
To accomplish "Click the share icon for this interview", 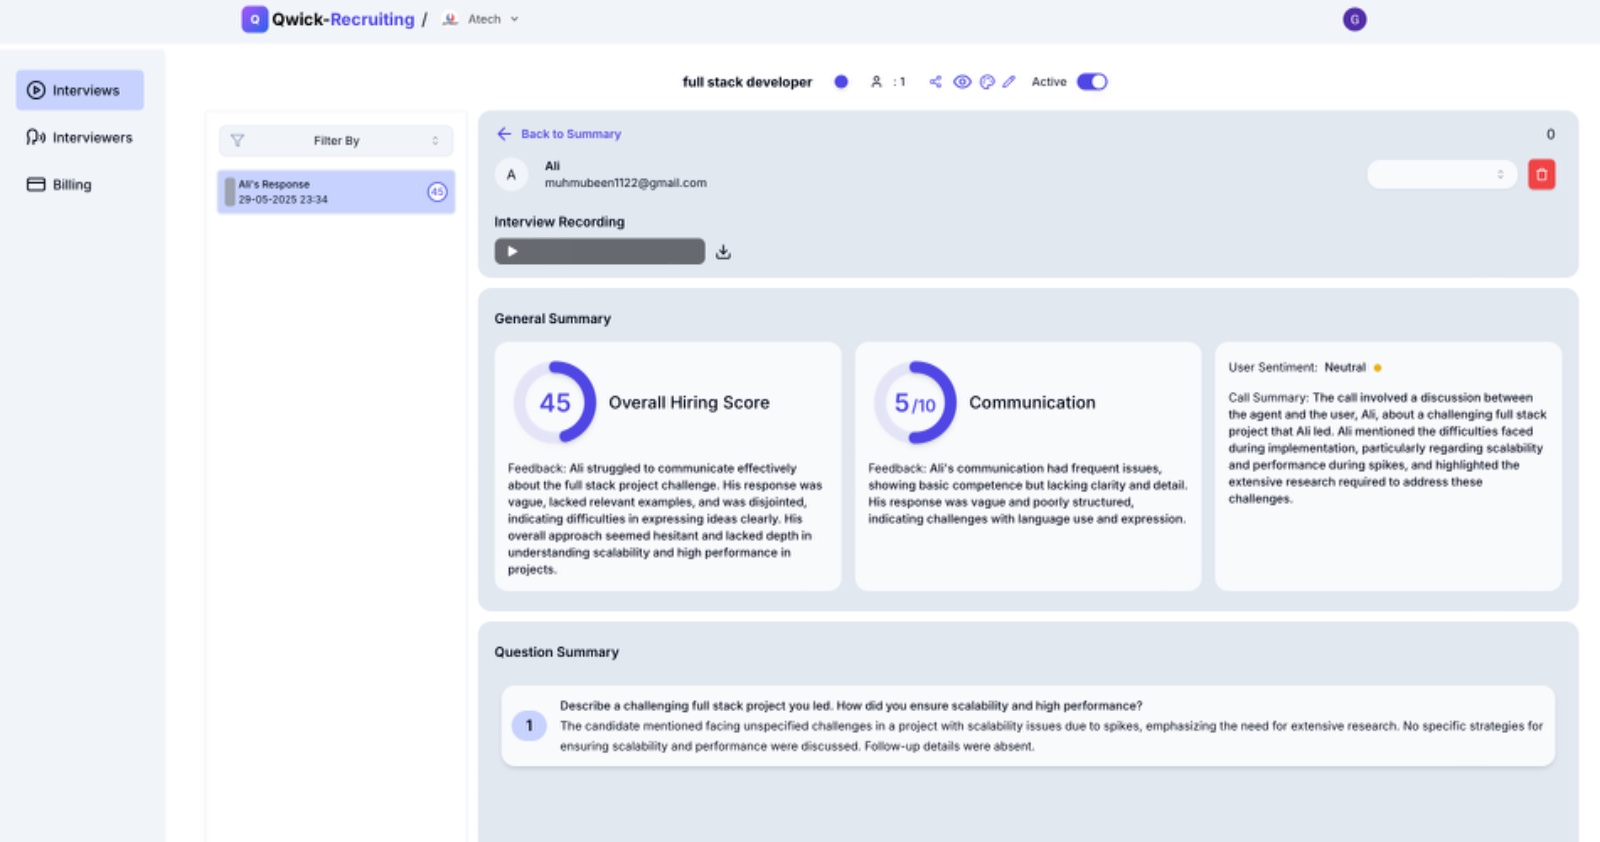I will tap(935, 82).
